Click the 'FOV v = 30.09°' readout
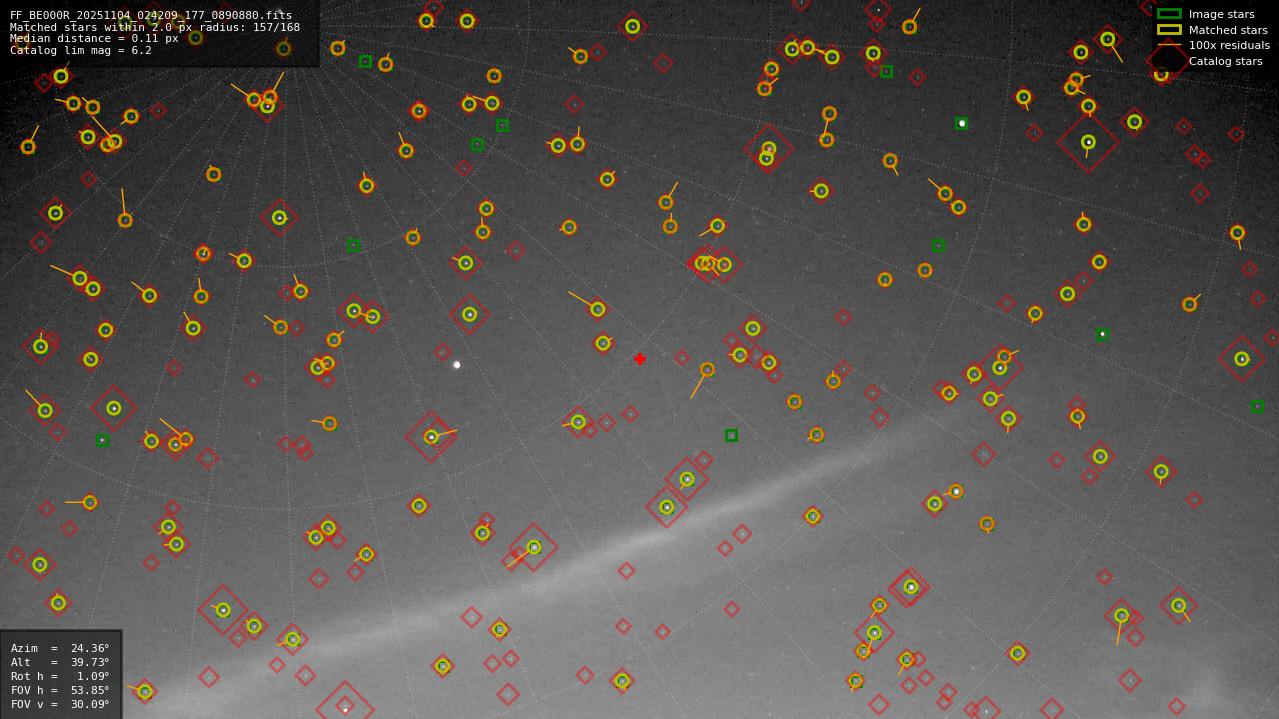Screen dimensions: 1279x719 (x=60, y=704)
